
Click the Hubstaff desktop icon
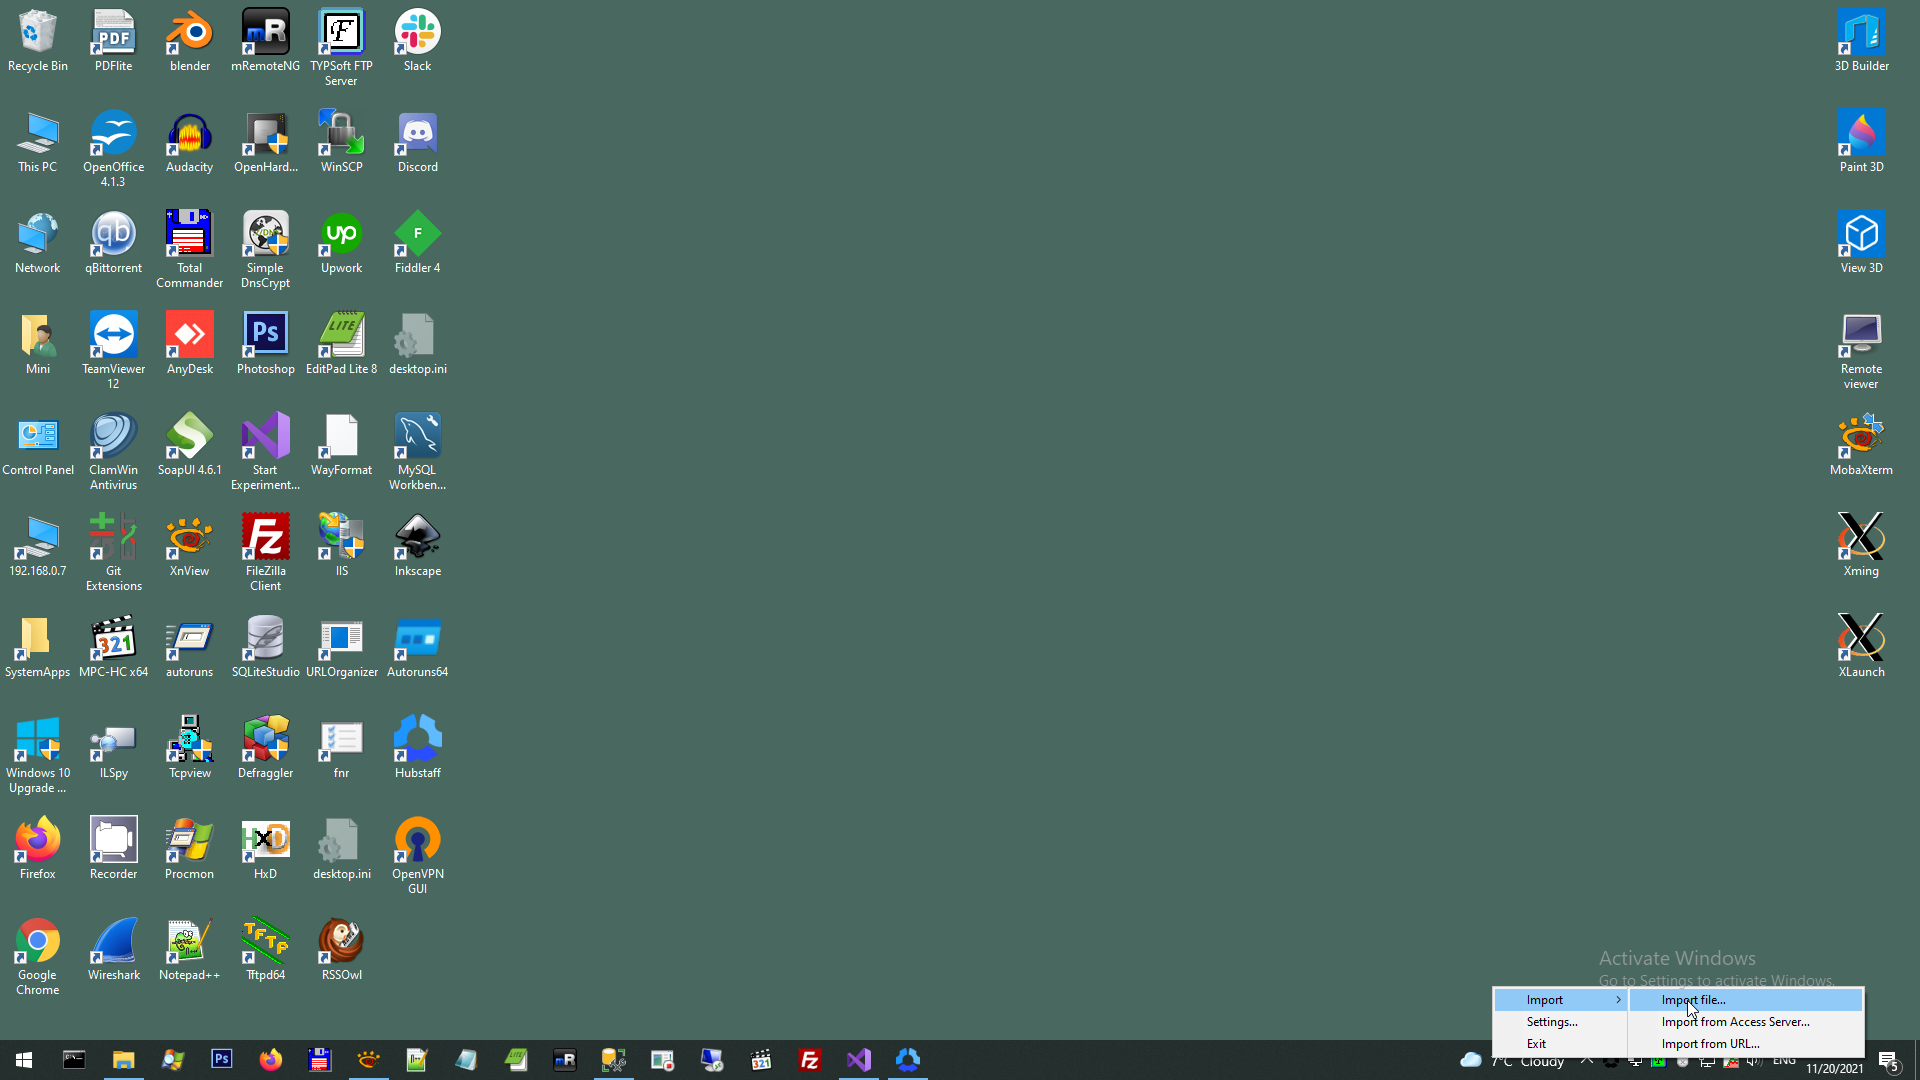(x=417, y=741)
